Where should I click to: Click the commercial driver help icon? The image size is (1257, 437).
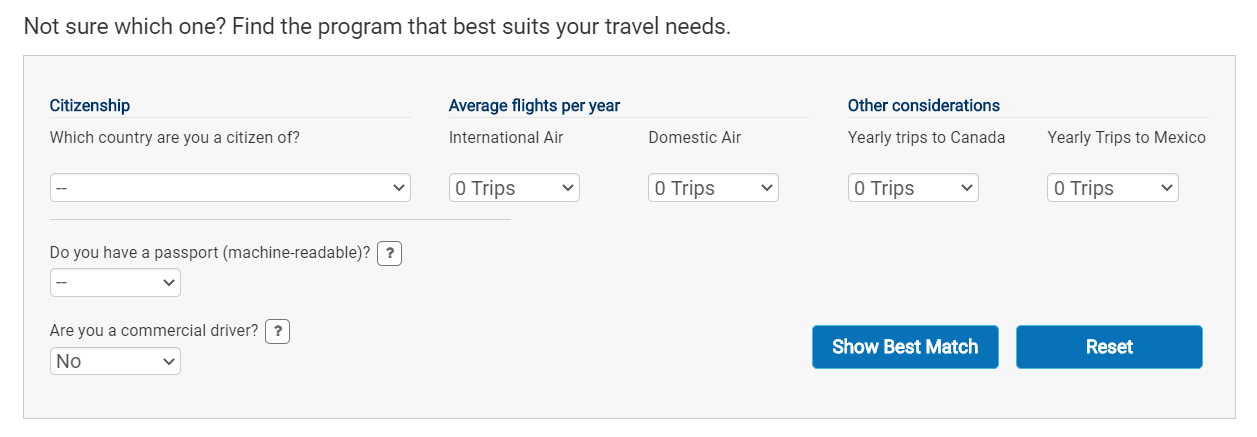coord(278,331)
